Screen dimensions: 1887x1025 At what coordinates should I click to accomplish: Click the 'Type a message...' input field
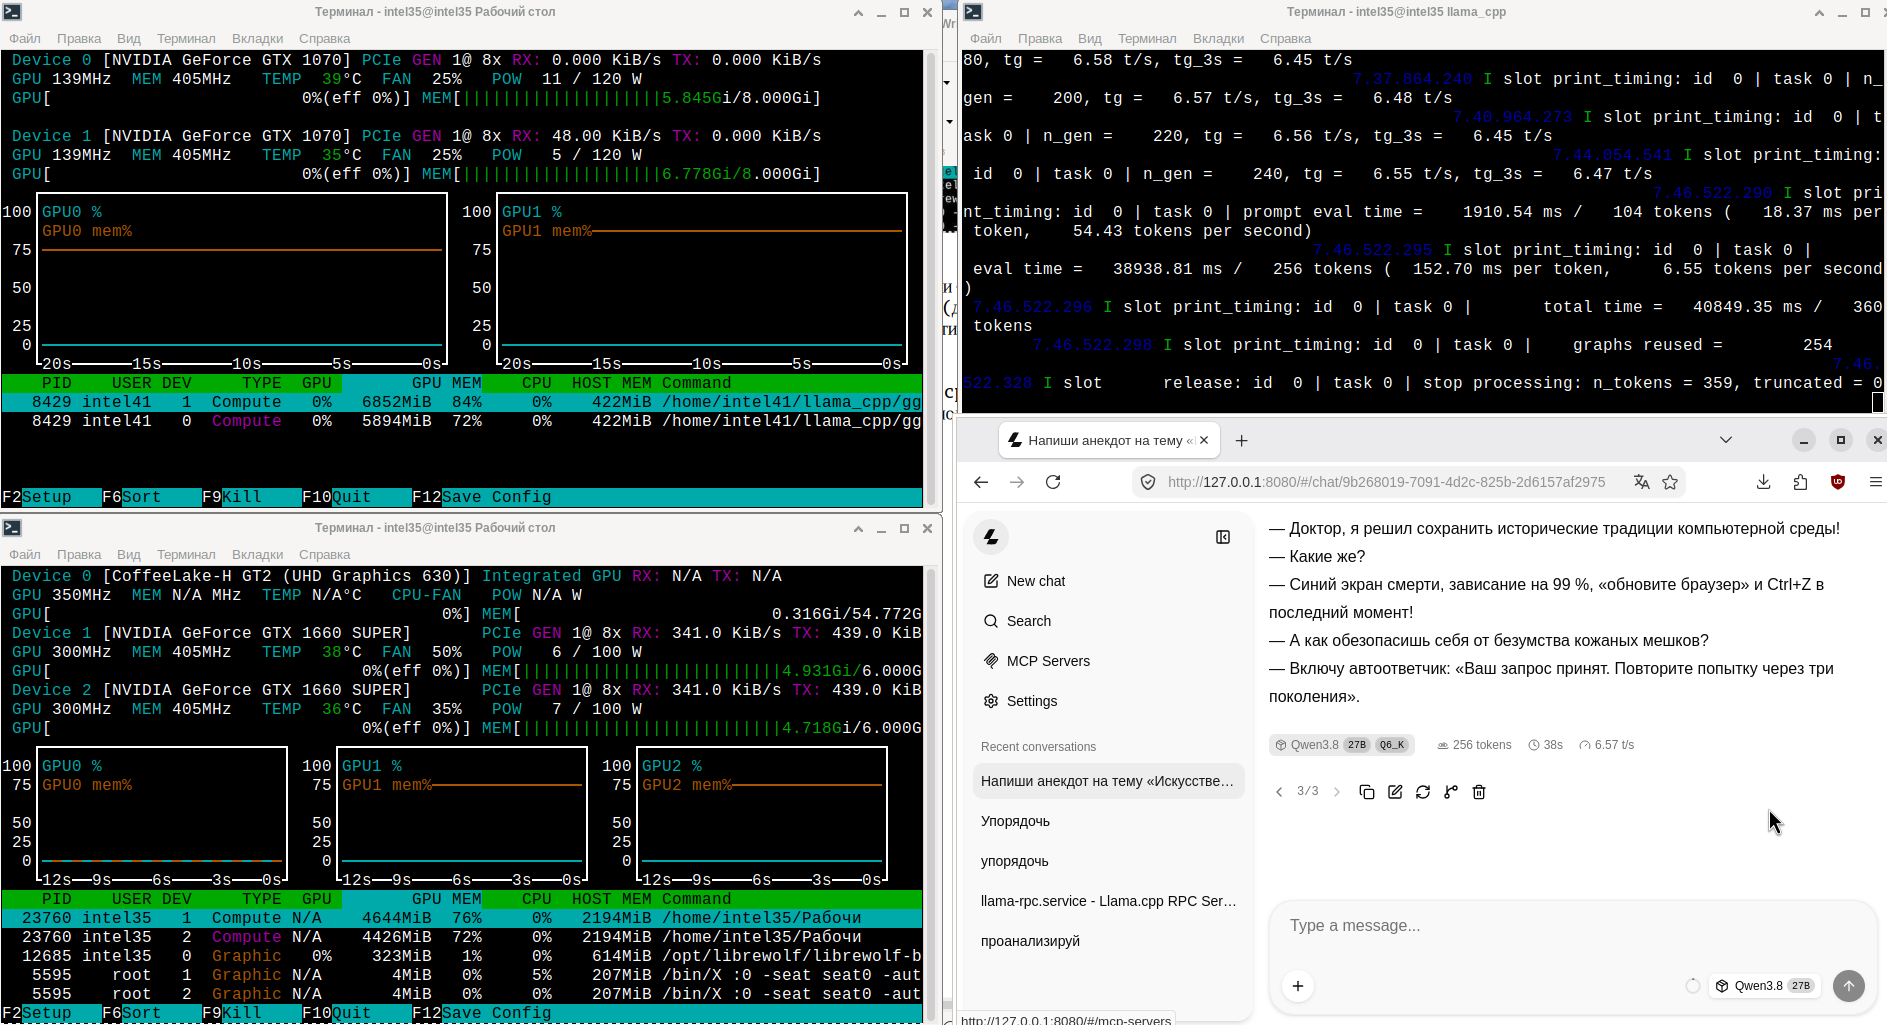[1572, 926]
